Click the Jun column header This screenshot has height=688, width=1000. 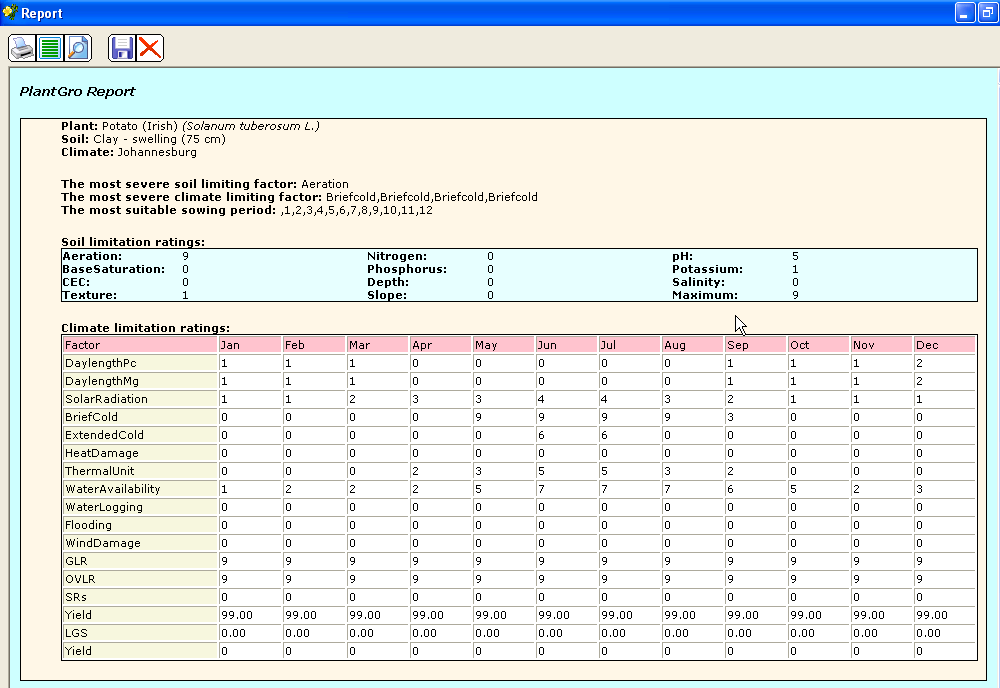point(565,345)
